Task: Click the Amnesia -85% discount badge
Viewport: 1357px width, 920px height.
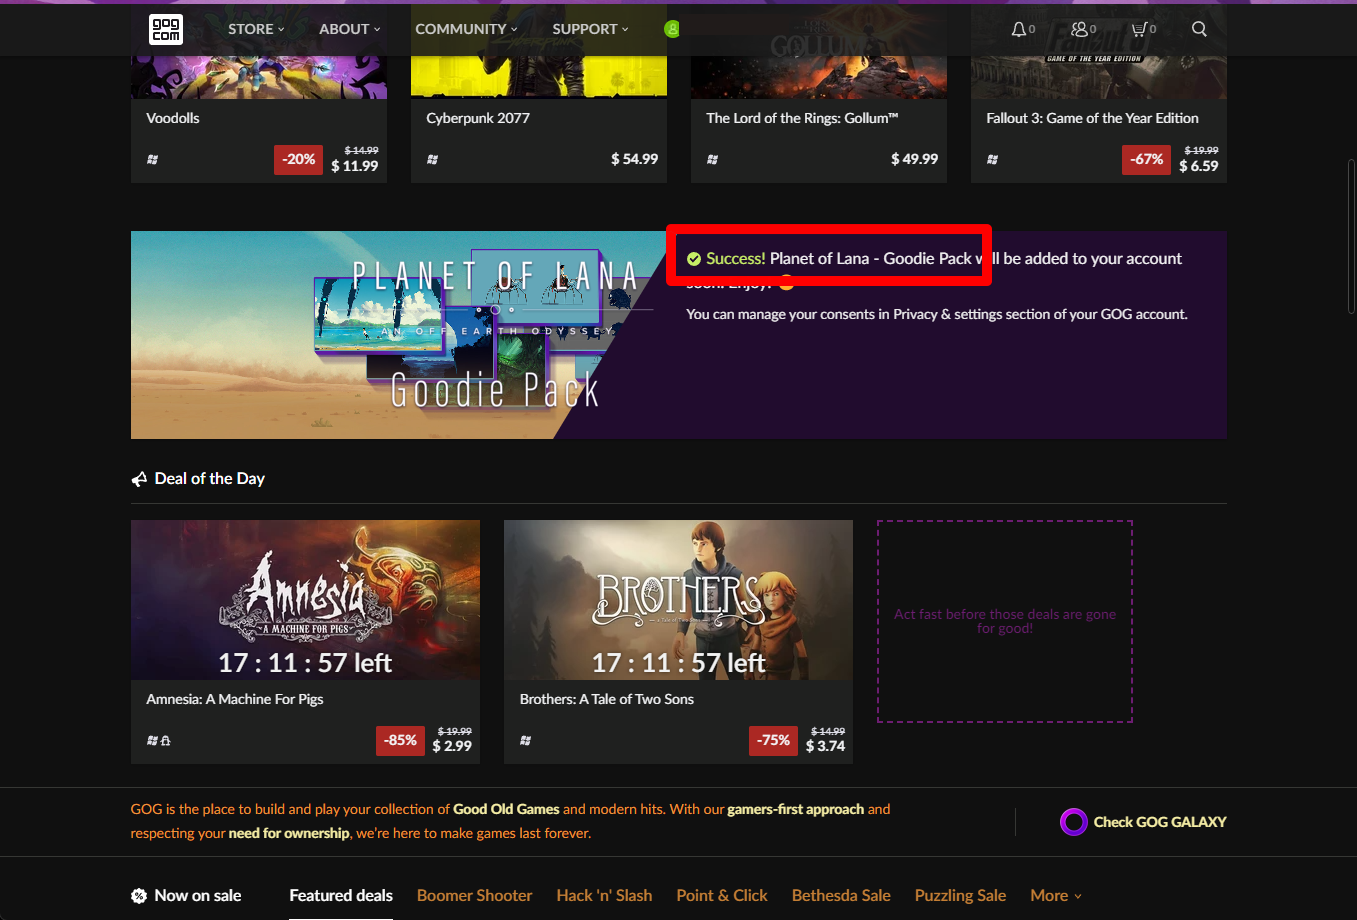Action: 401,740
